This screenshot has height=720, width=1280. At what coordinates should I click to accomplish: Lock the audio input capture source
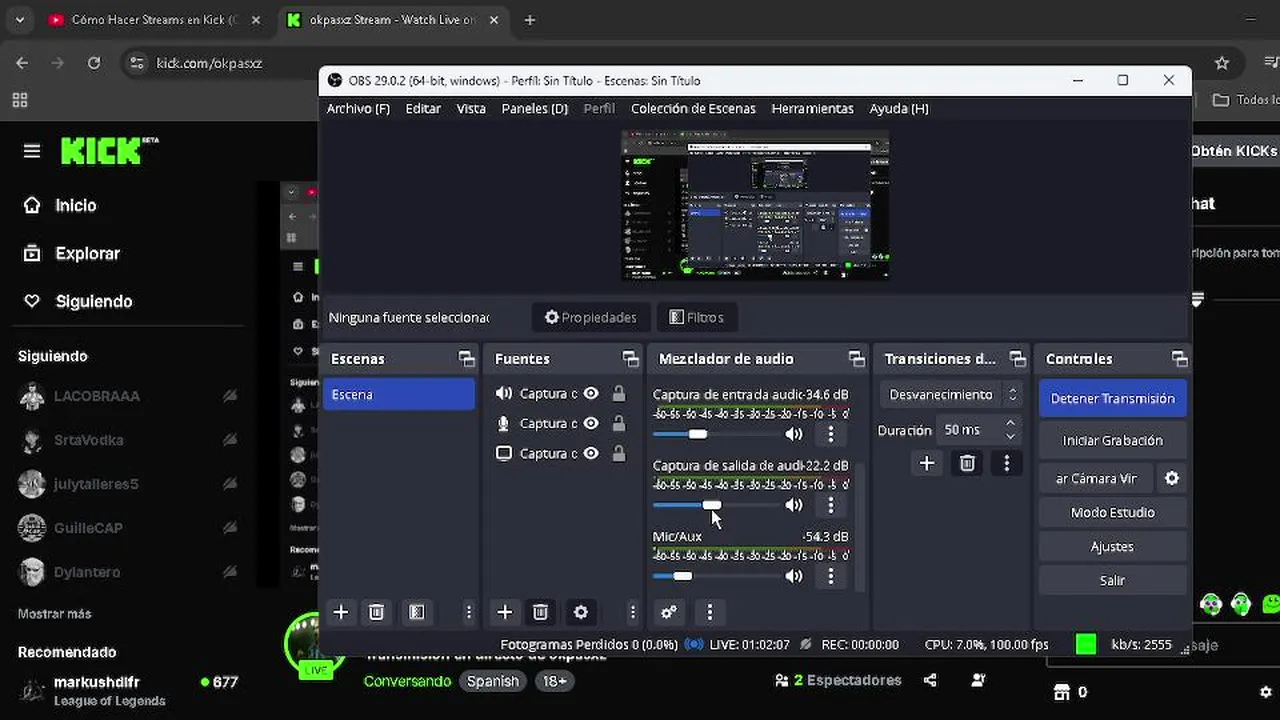pos(619,394)
